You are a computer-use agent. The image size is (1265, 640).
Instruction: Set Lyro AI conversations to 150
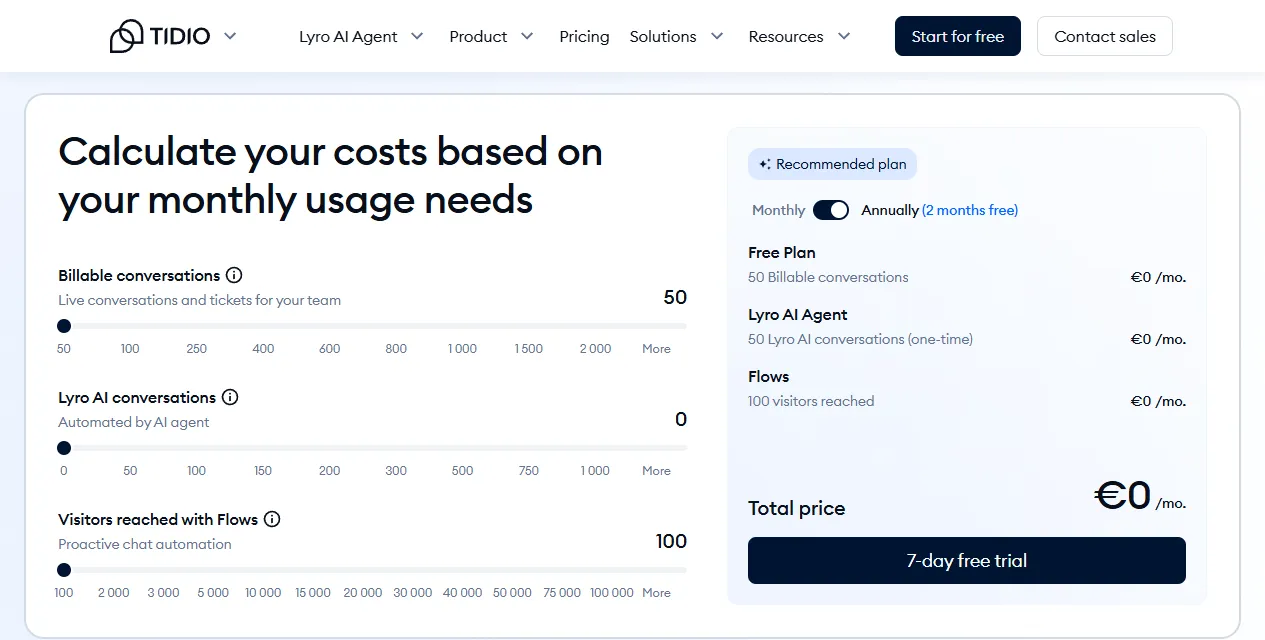tap(263, 471)
